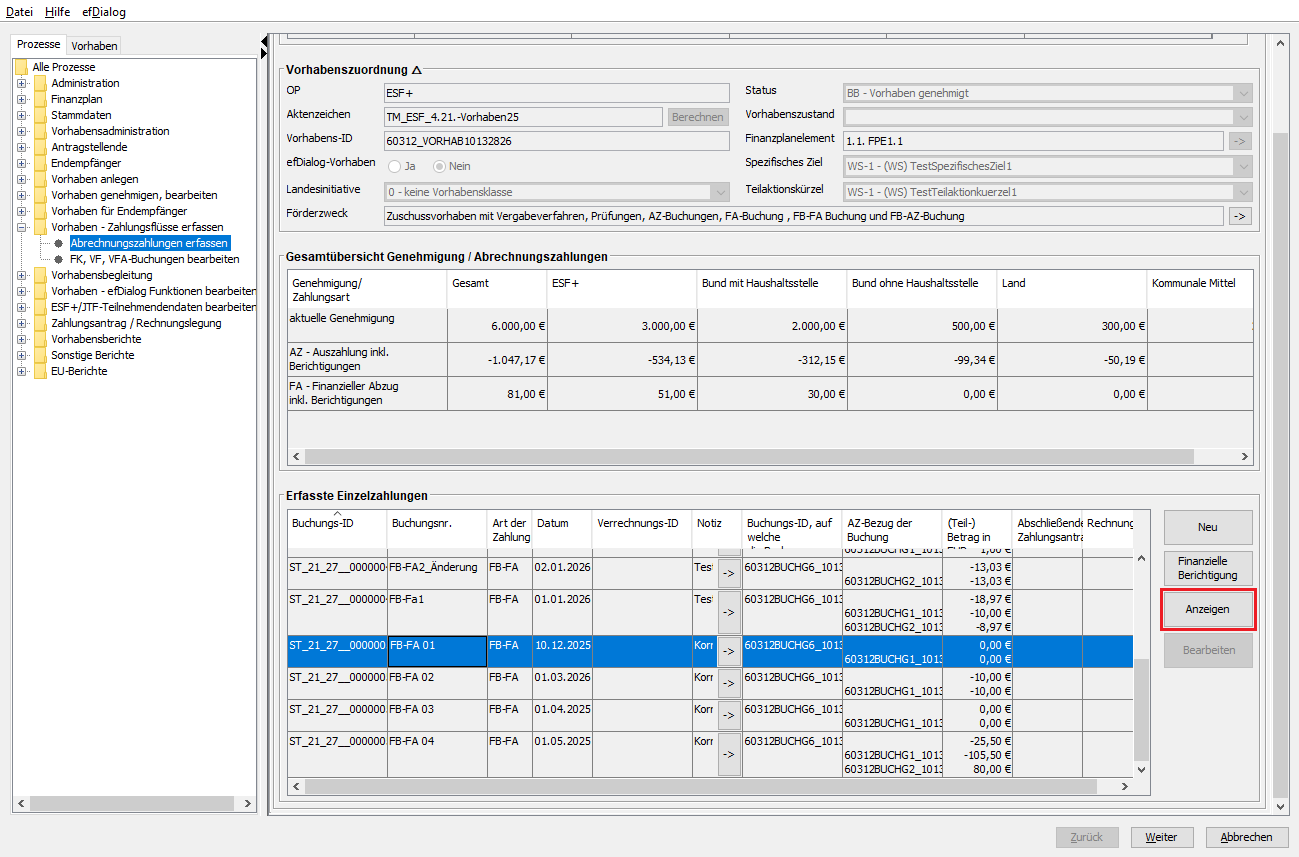The image size is (1299, 857).
Task: Click the panel collapse arrow at splitter
Action: [264, 41]
